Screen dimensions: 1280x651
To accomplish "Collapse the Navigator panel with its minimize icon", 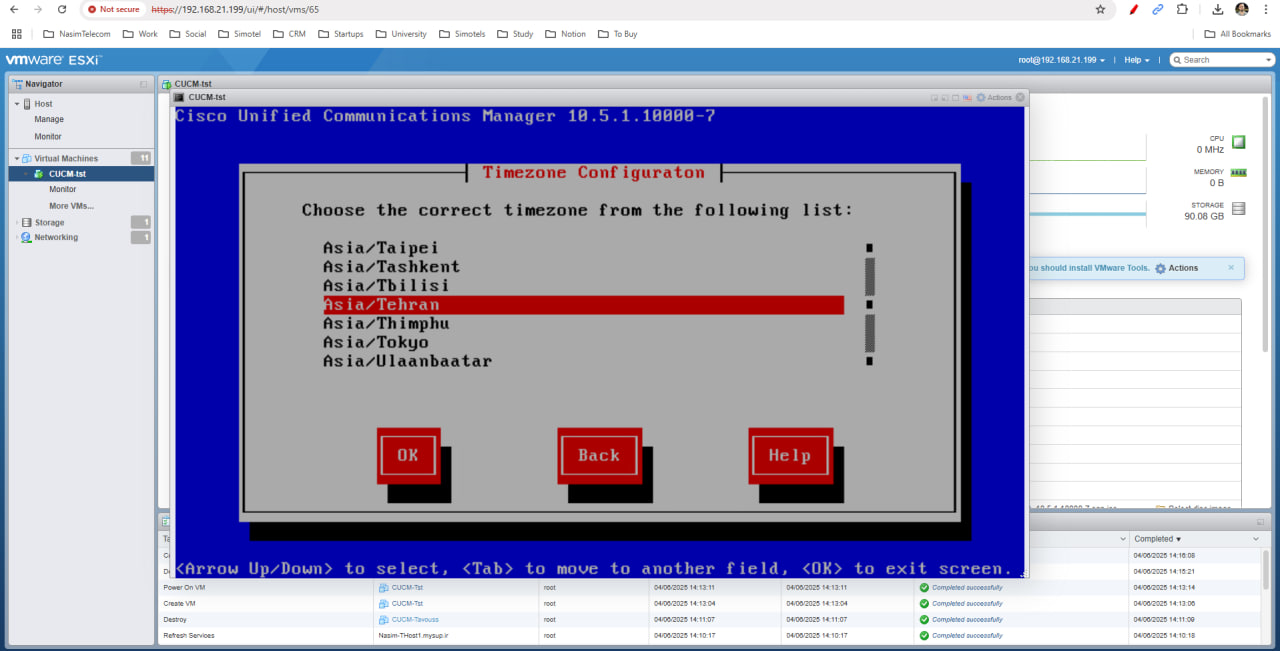I will (143, 84).
